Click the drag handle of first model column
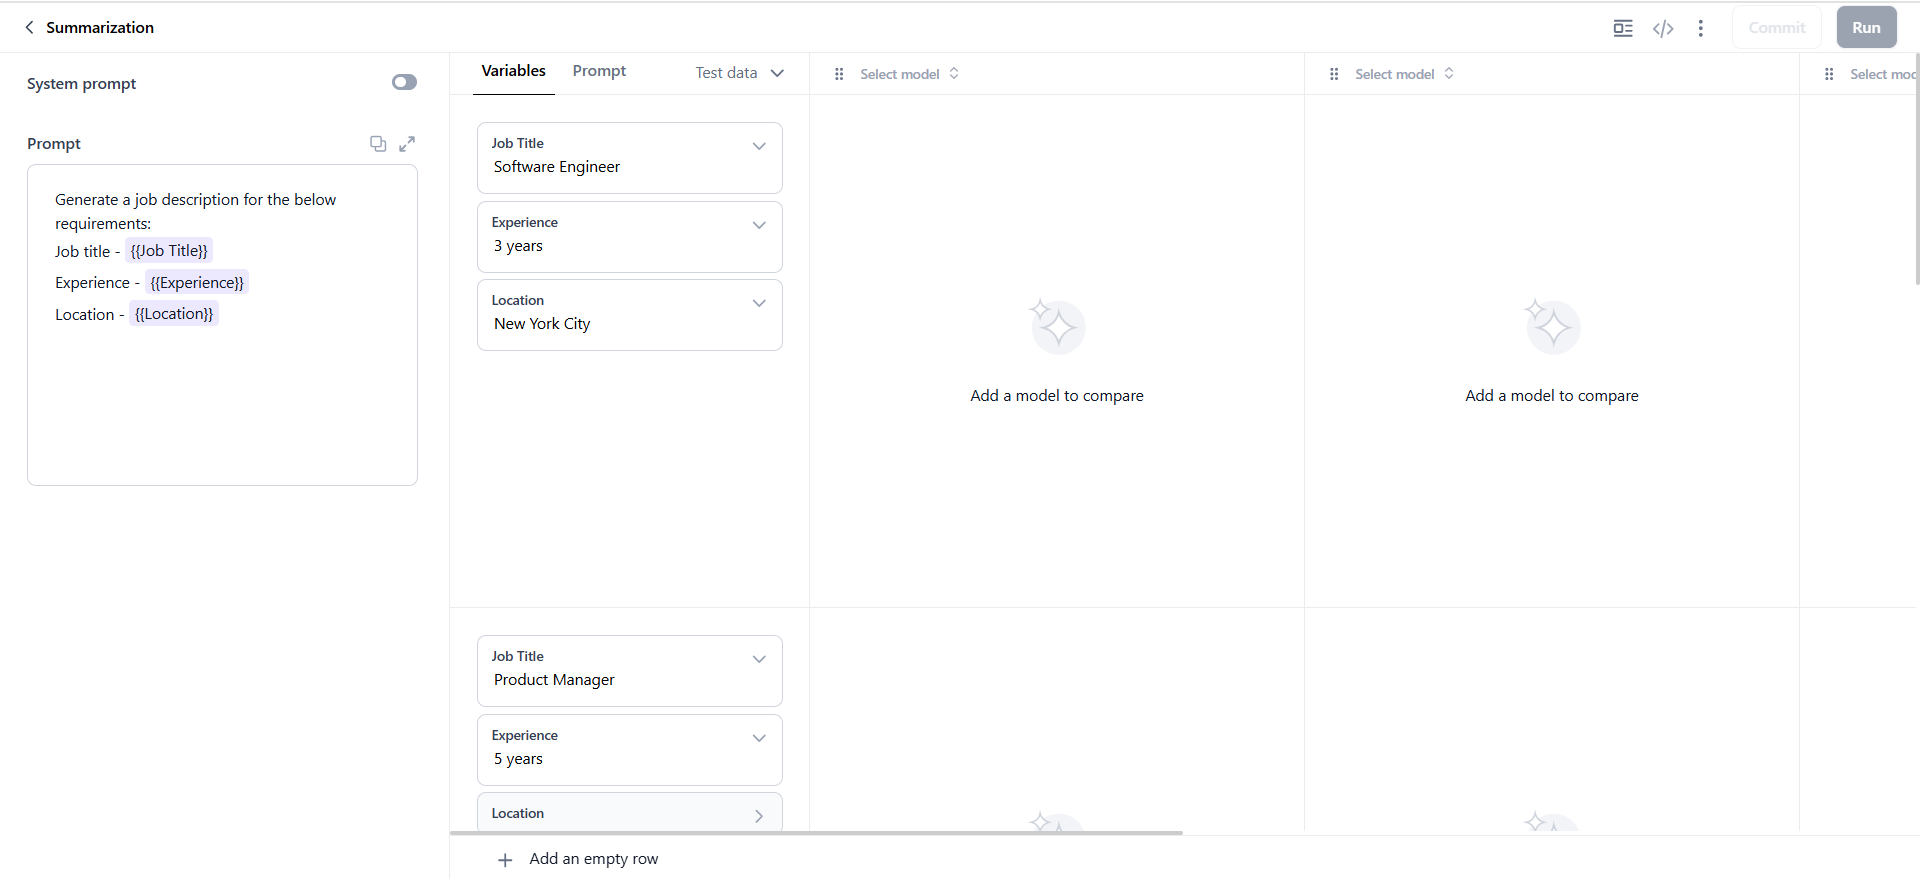 [839, 74]
